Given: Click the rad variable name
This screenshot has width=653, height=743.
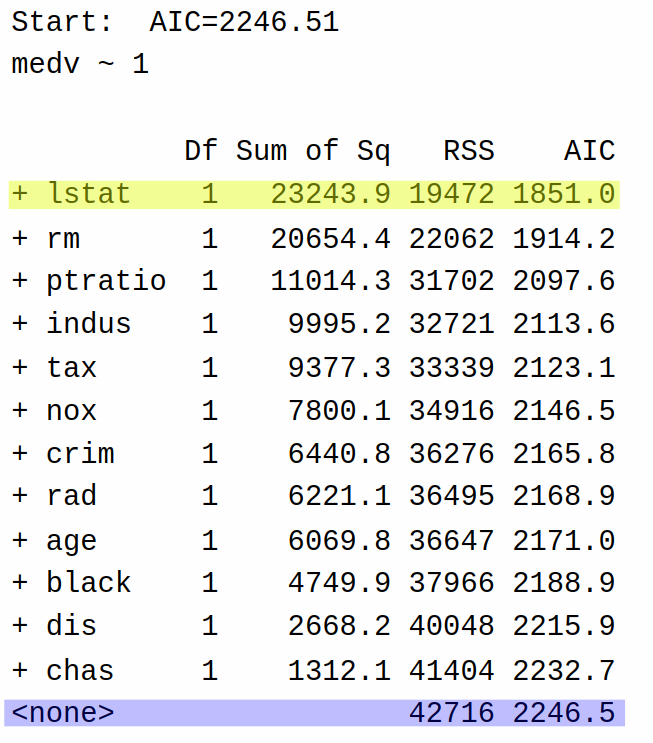Looking at the screenshot, I should (72, 496).
